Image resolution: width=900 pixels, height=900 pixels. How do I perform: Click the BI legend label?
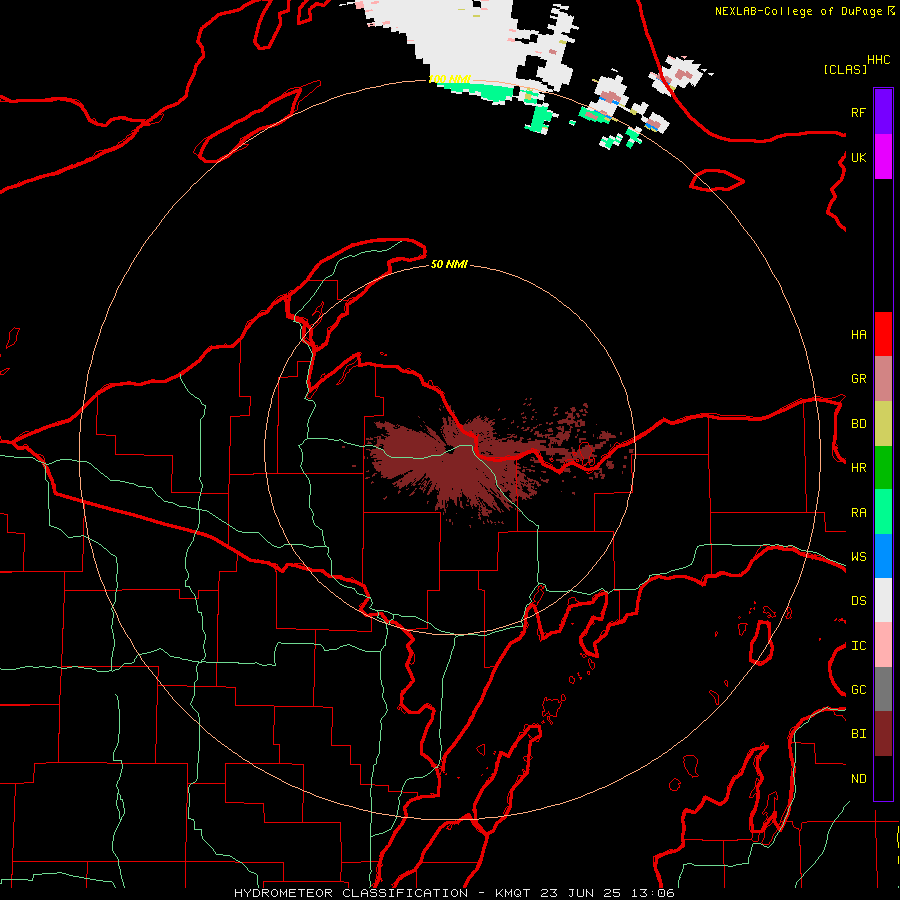(x=858, y=734)
